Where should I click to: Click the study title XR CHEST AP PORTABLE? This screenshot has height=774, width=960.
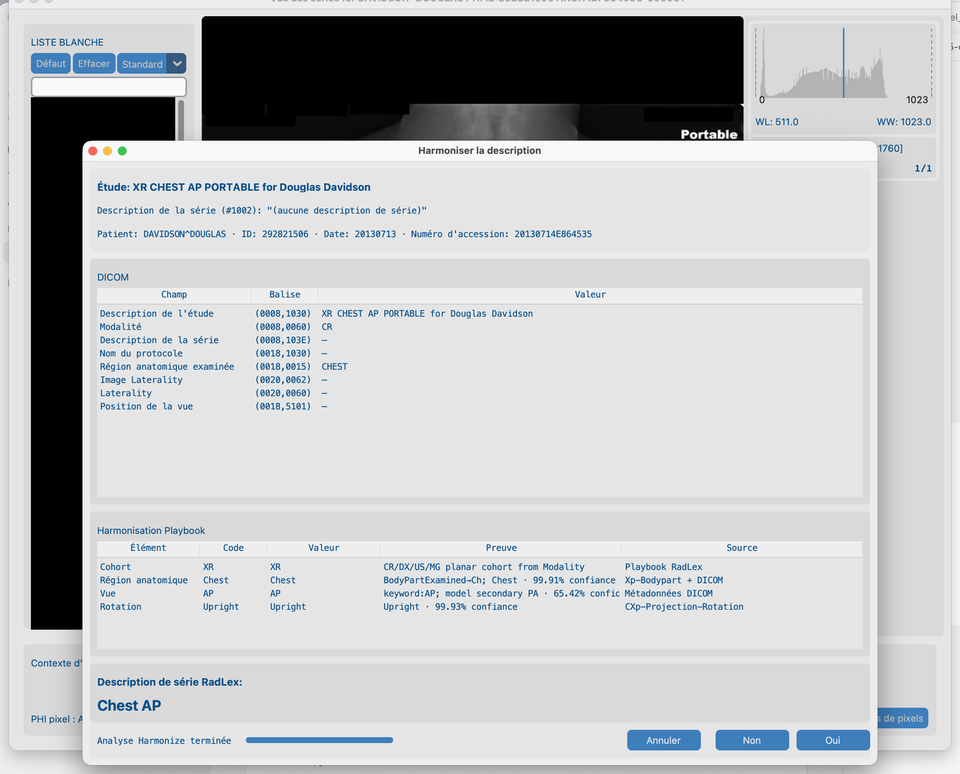point(234,187)
